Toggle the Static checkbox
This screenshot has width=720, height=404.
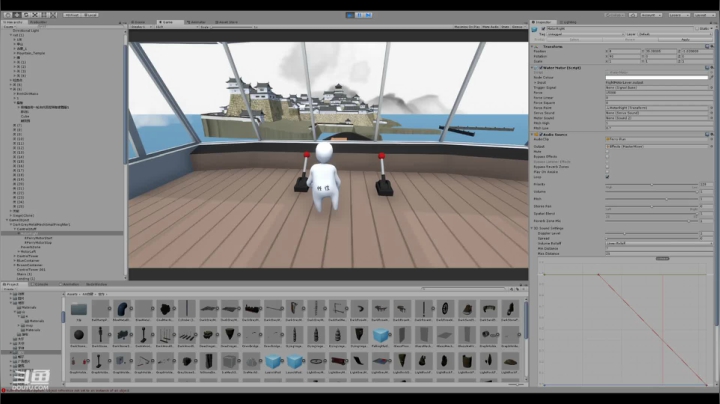click(698, 29)
